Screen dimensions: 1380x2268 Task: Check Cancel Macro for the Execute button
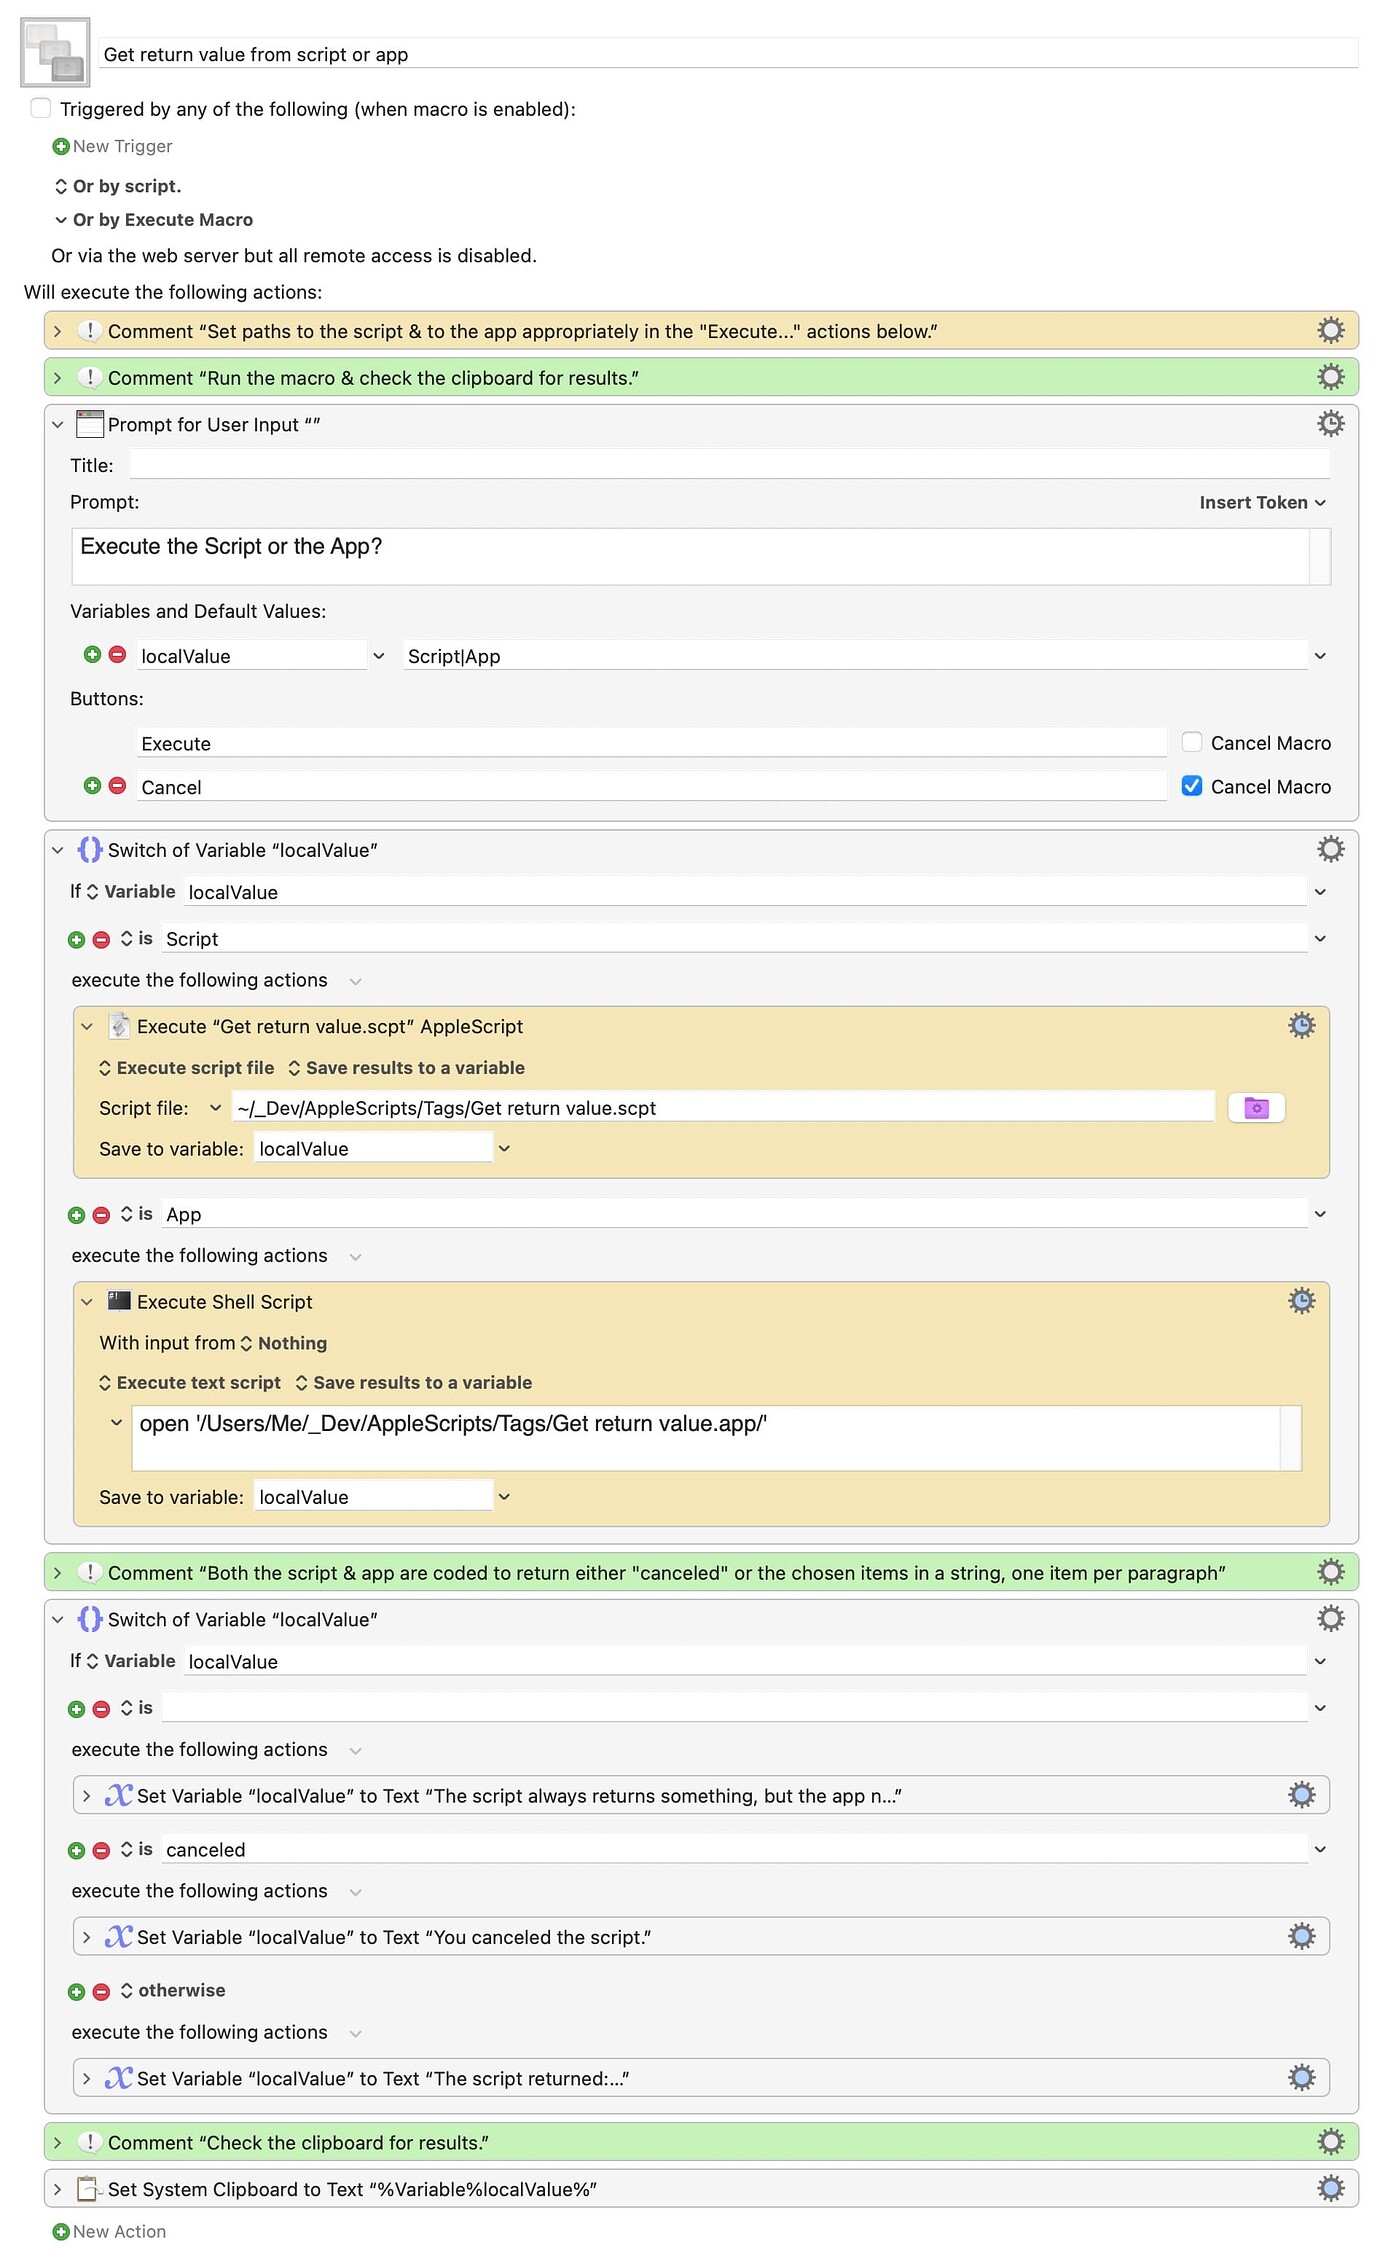(x=1191, y=742)
